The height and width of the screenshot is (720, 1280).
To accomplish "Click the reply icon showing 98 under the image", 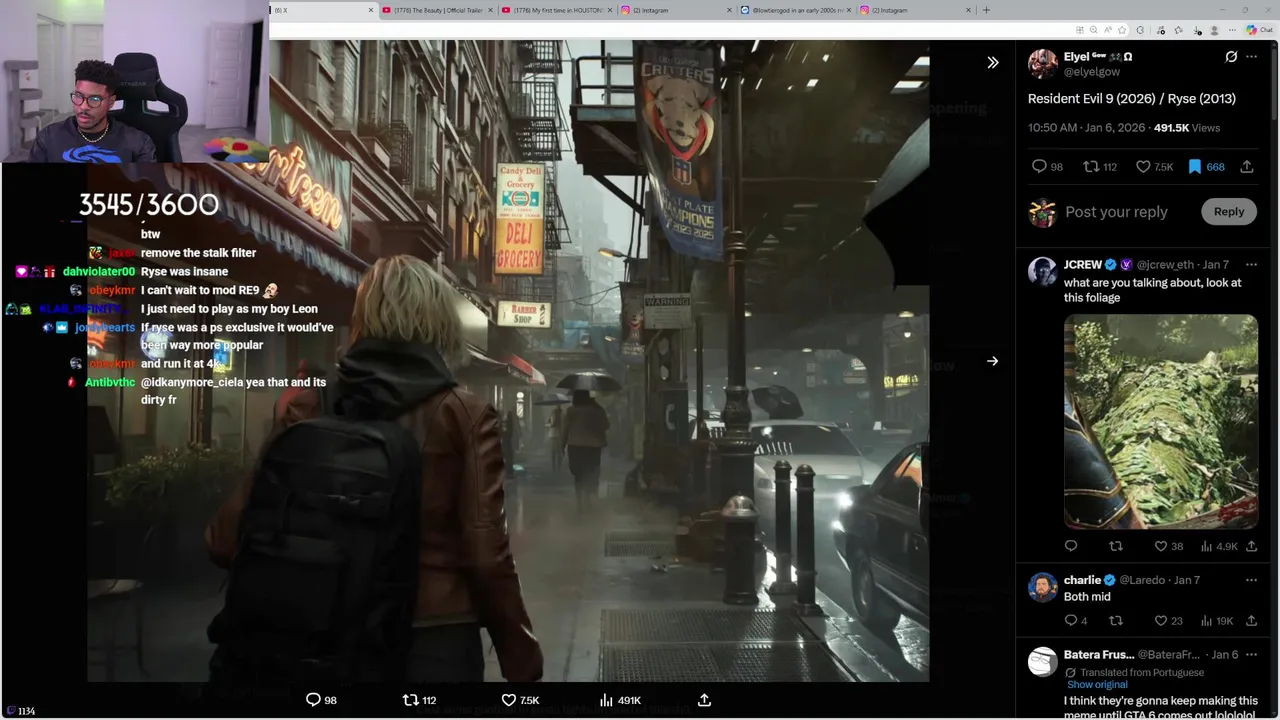I will click(x=321, y=700).
